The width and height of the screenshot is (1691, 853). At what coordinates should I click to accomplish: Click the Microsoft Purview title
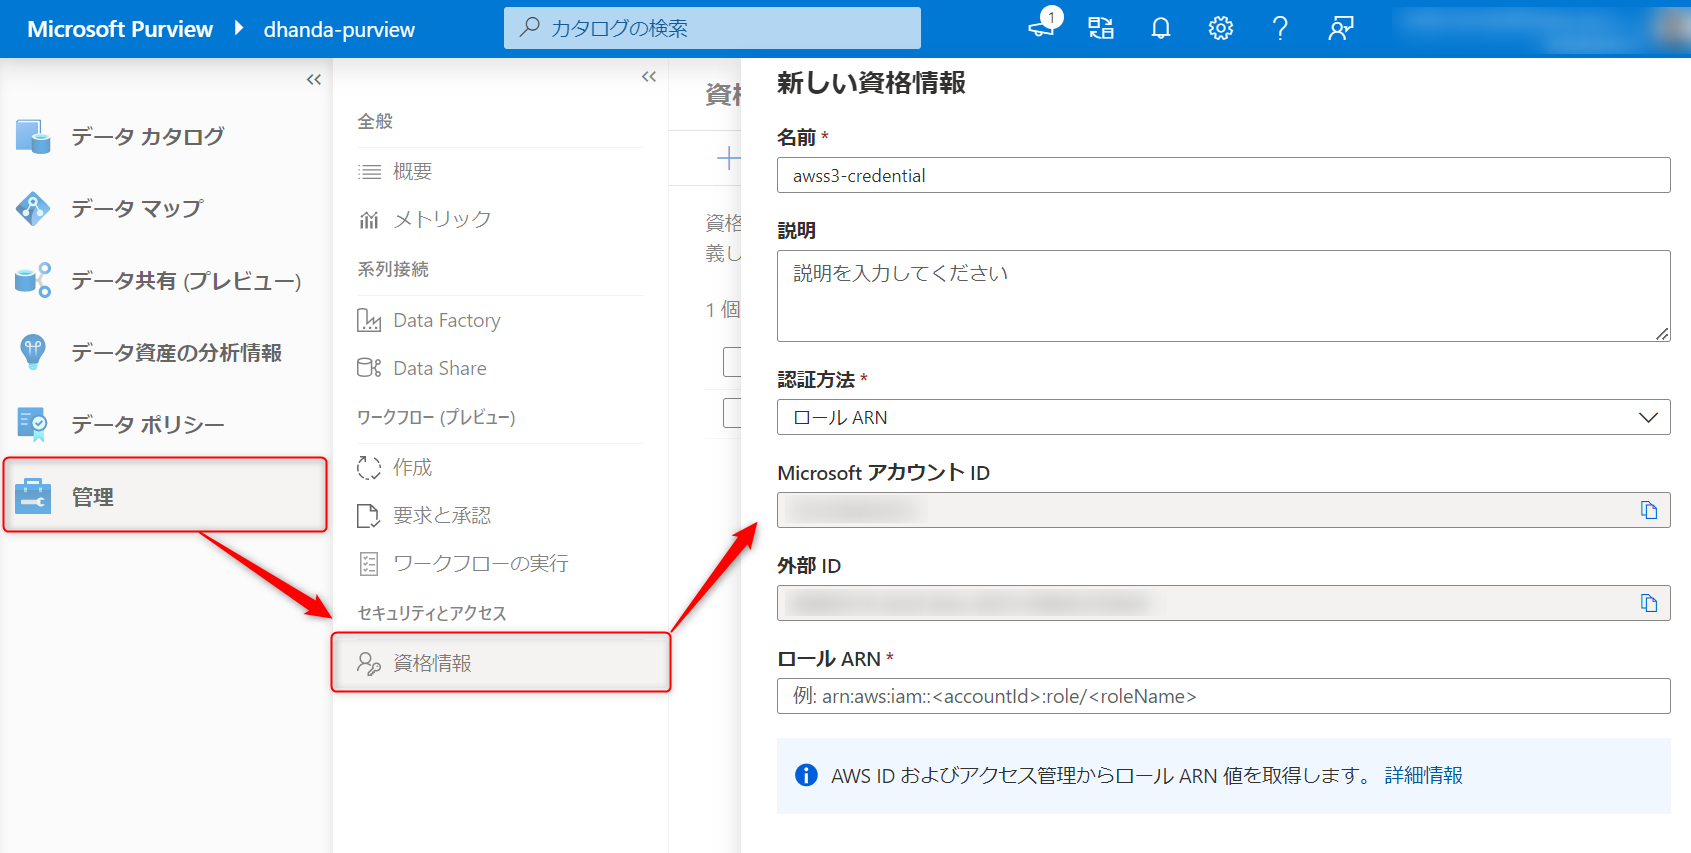pyautogui.click(x=120, y=29)
